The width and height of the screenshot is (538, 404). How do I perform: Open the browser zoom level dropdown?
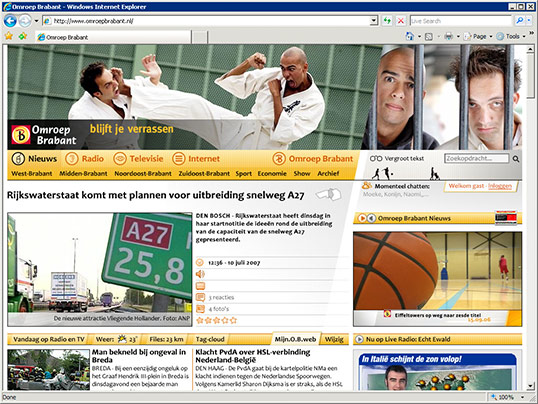coord(523,397)
